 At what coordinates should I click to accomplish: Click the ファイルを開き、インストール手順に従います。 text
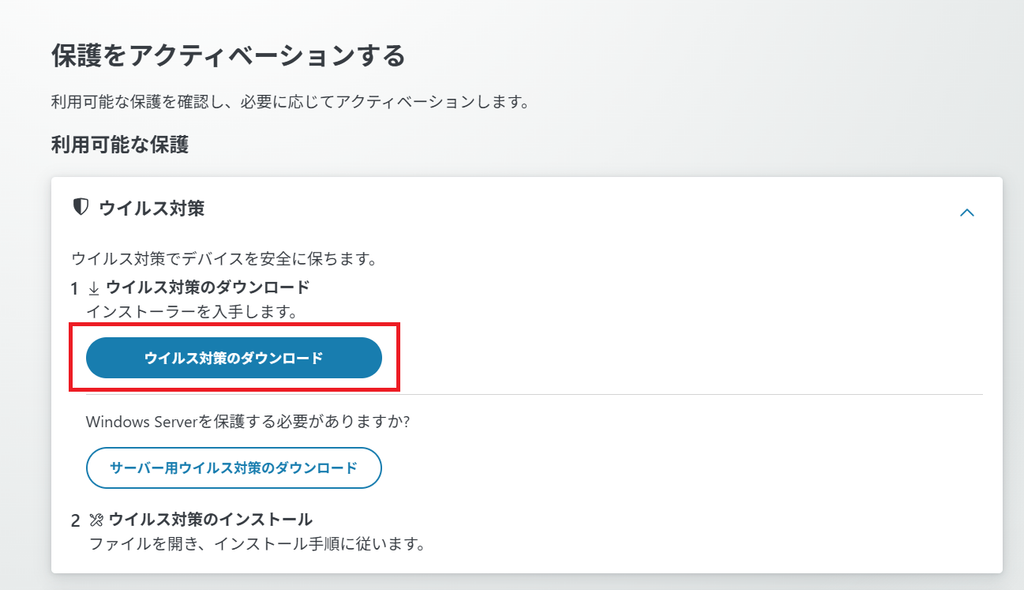[x=257, y=544]
